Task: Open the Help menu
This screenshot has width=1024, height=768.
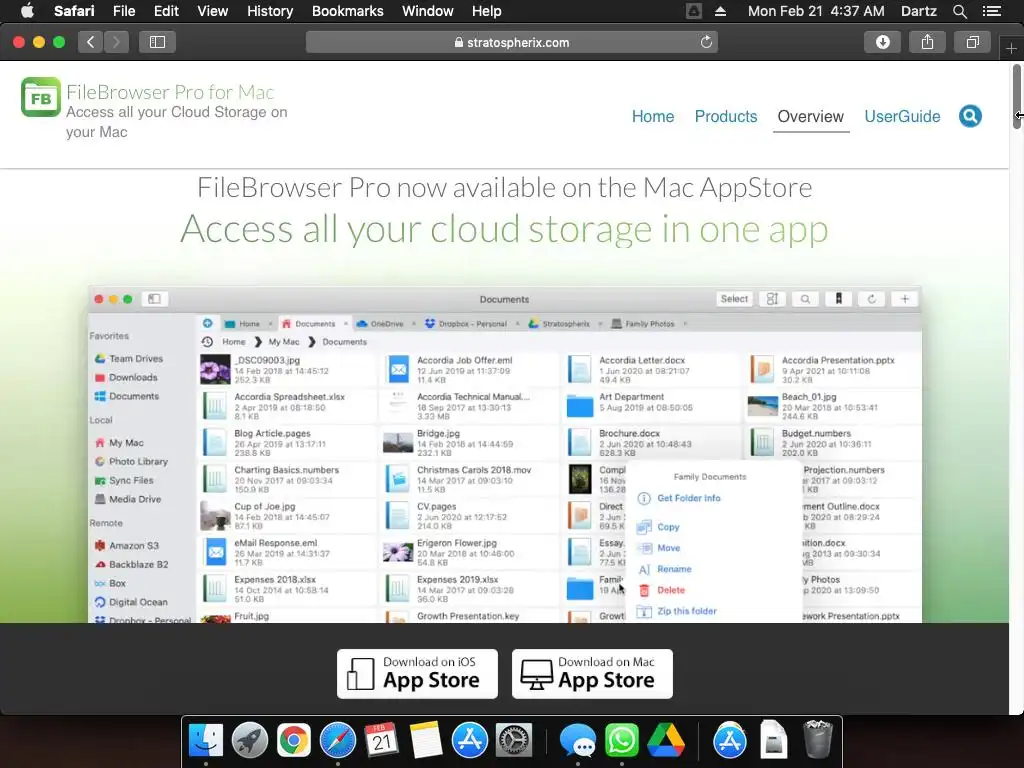Action: [x=487, y=11]
